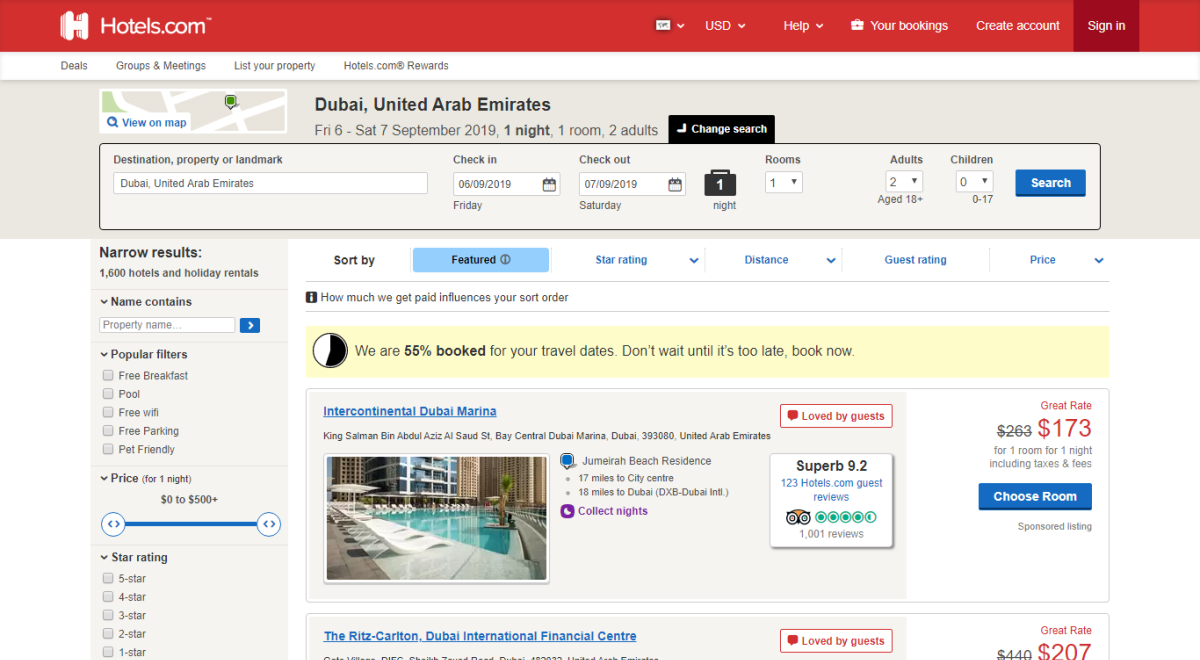
Task: Click the blue Search button
Action: (1051, 183)
